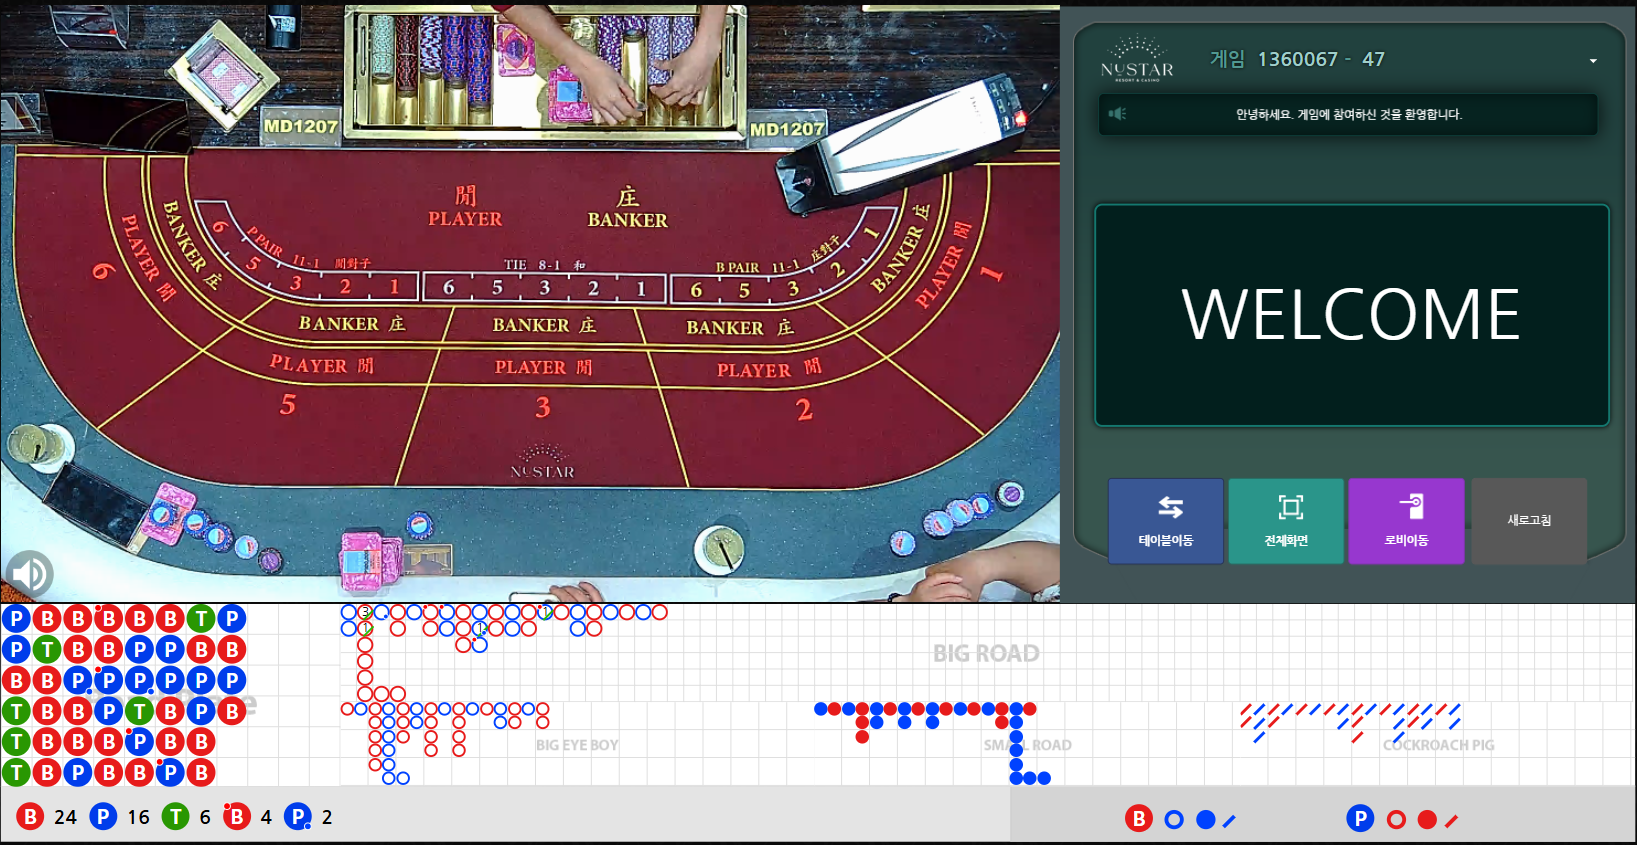Viewport: 1637px width, 845px height.
Task: Click the solid blue circle banker prediction
Action: pos(1206,820)
